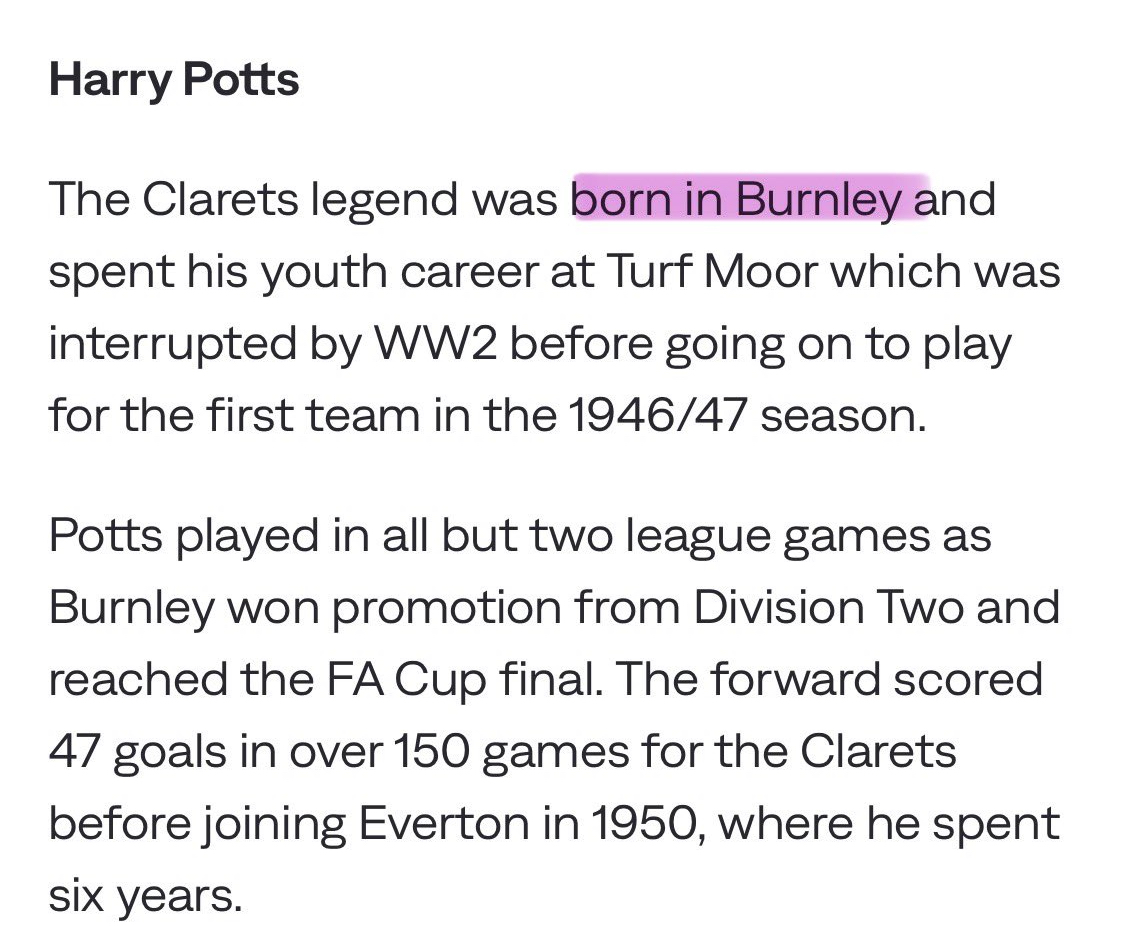
Task: Click the word "WW2"
Action: point(440,343)
